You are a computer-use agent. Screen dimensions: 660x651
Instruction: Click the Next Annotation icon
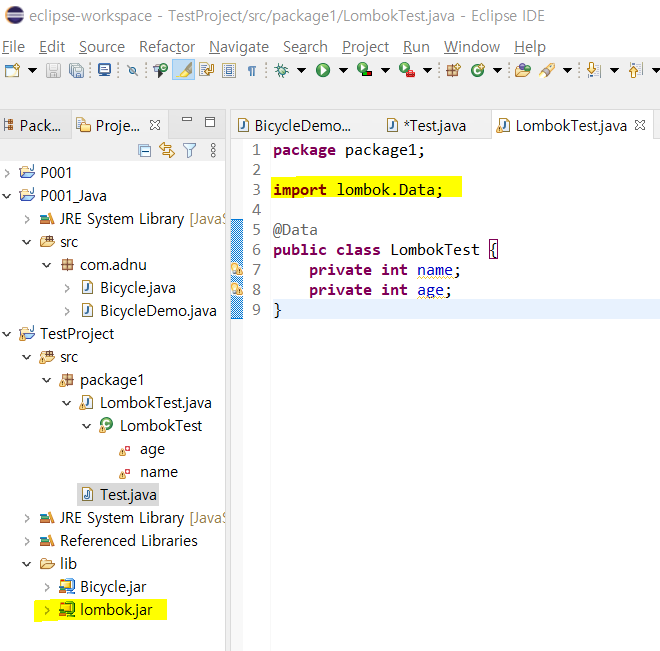(593, 70)
